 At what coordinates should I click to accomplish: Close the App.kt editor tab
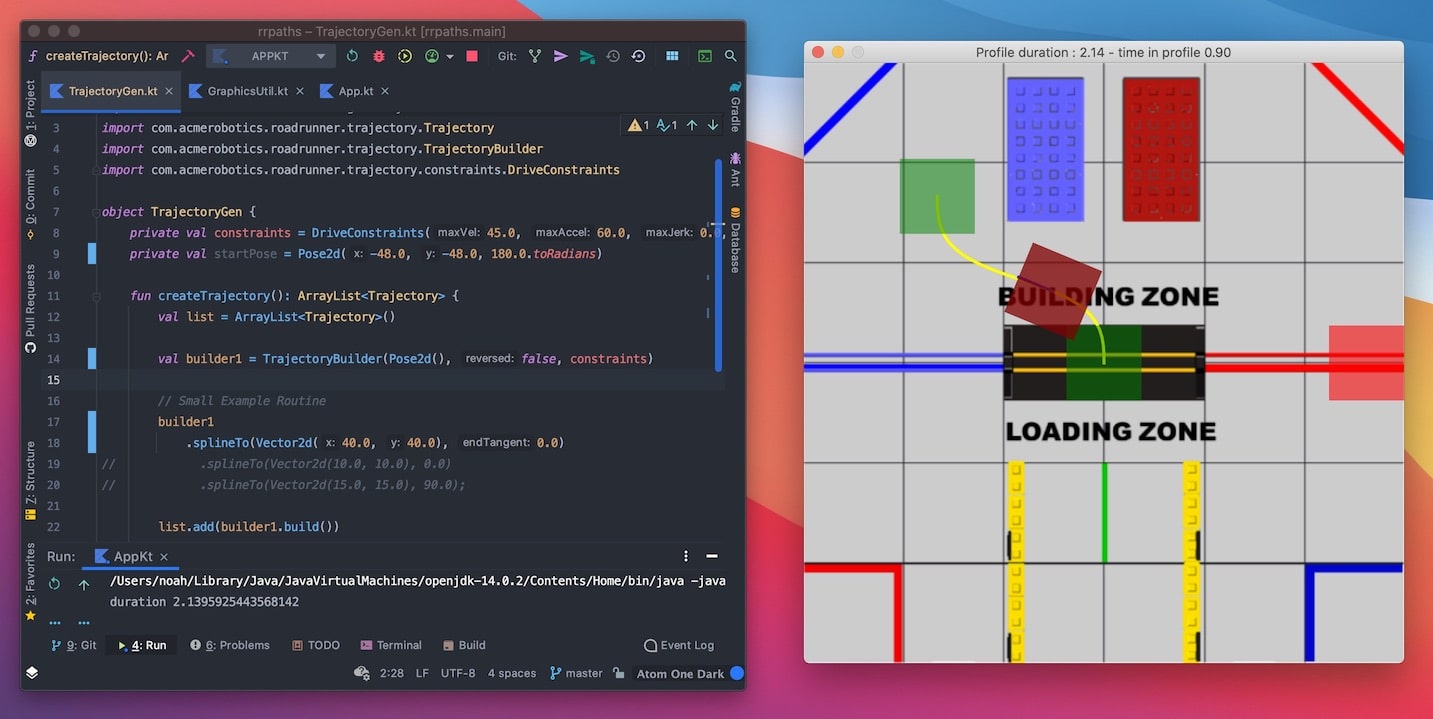point(385,91)
